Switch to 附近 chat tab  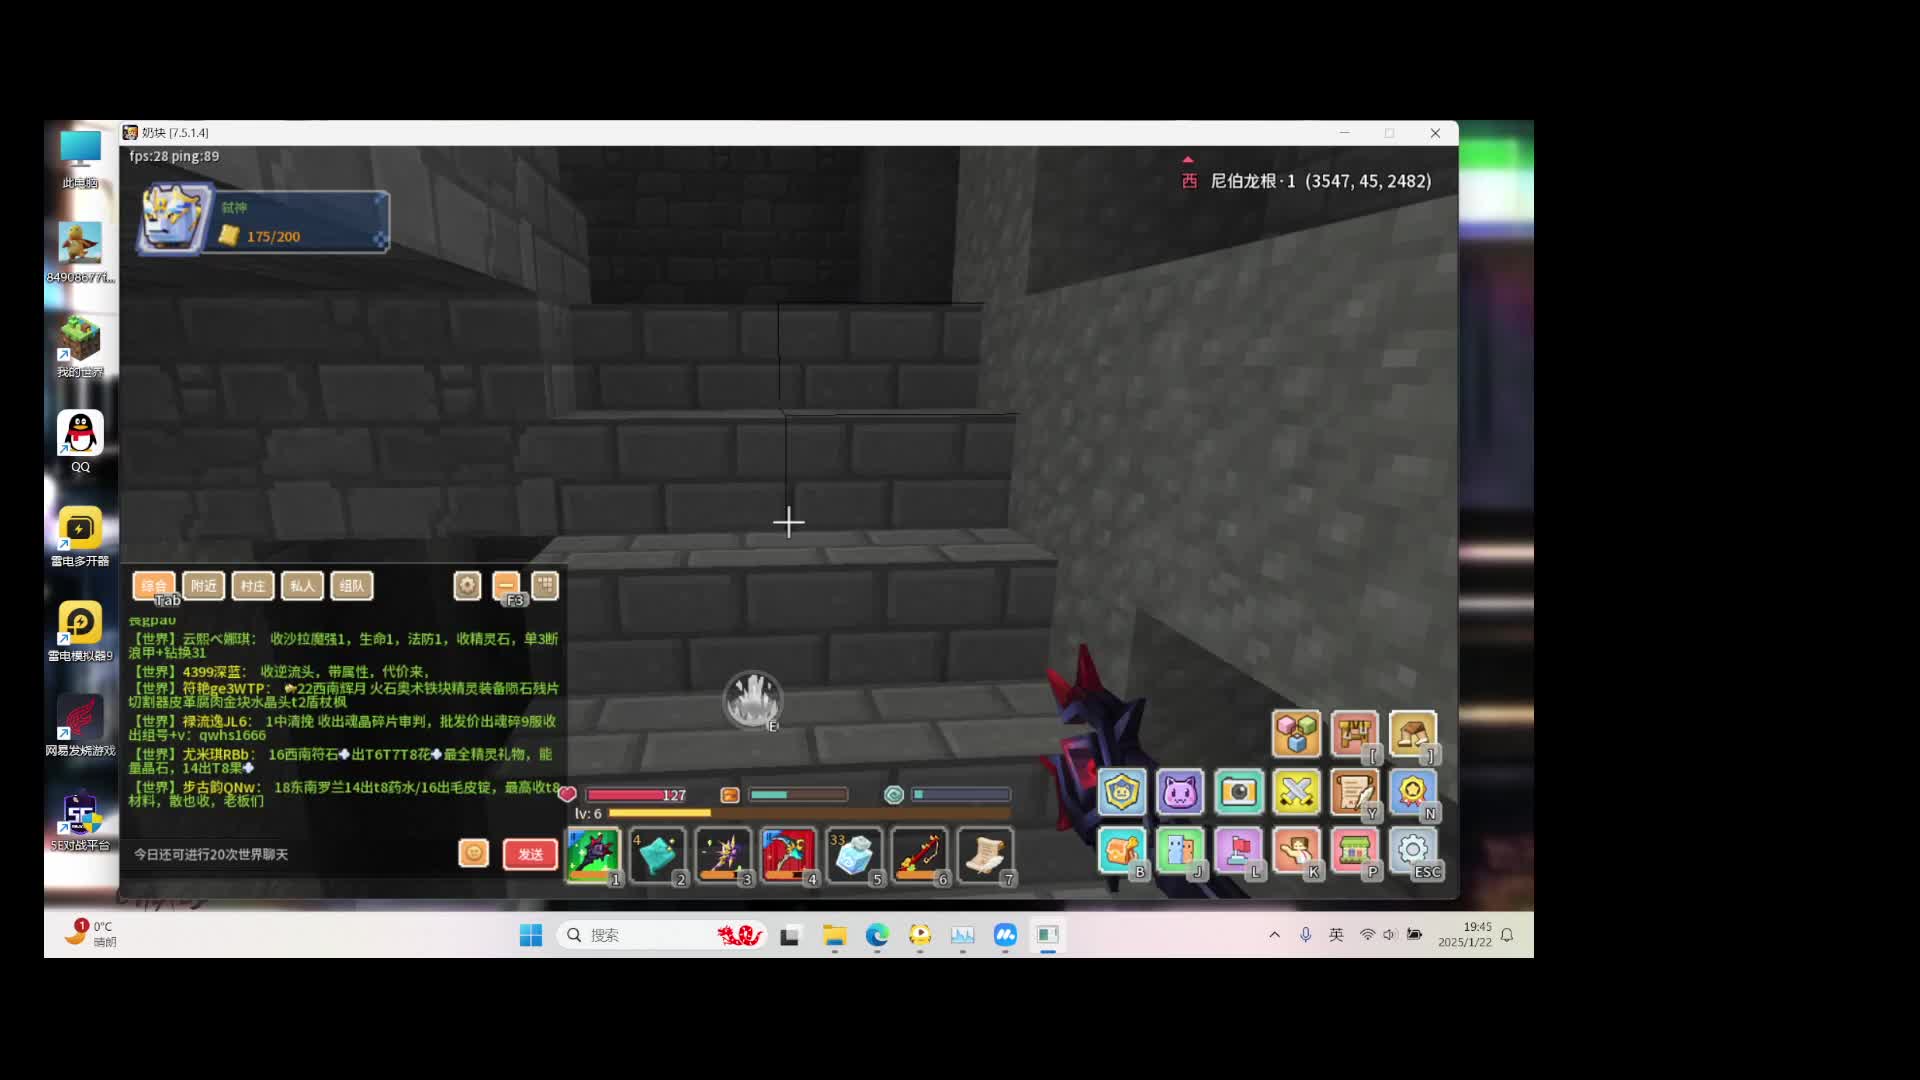203,586
